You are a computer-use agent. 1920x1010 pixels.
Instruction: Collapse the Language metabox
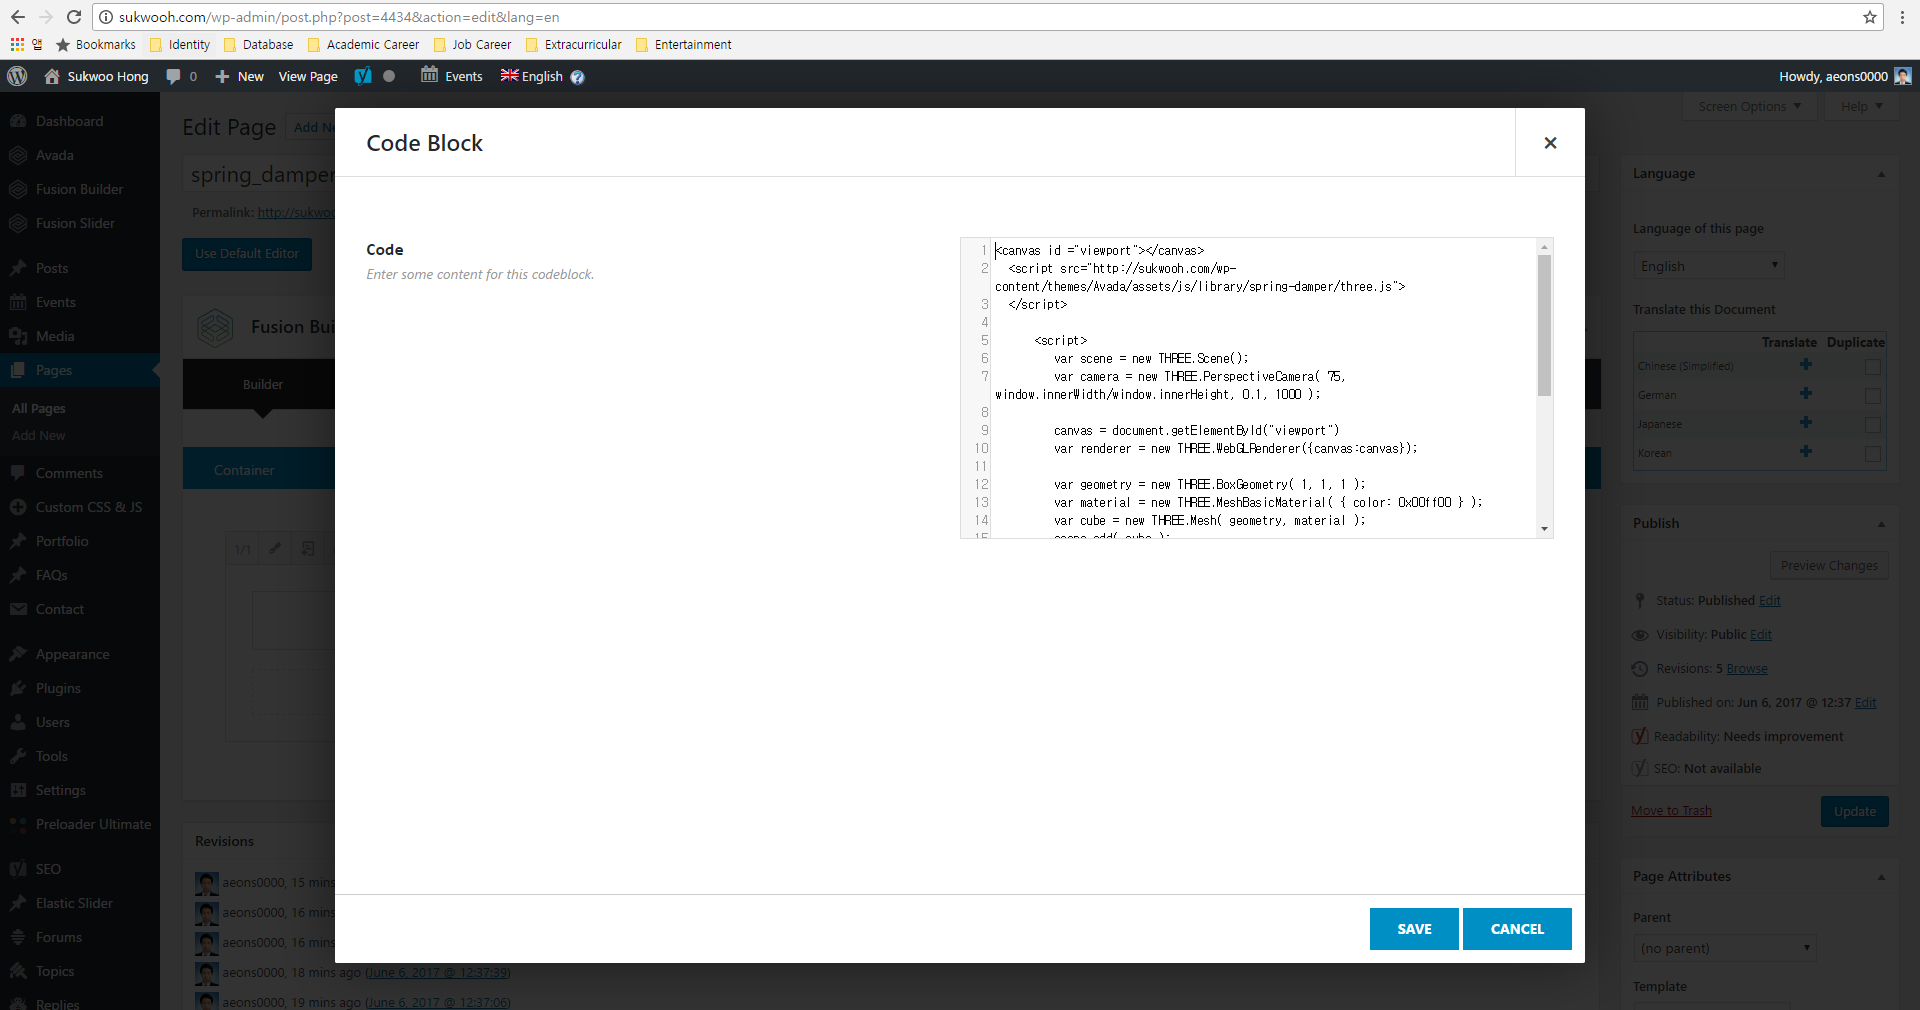click(x=1881, y=174)
